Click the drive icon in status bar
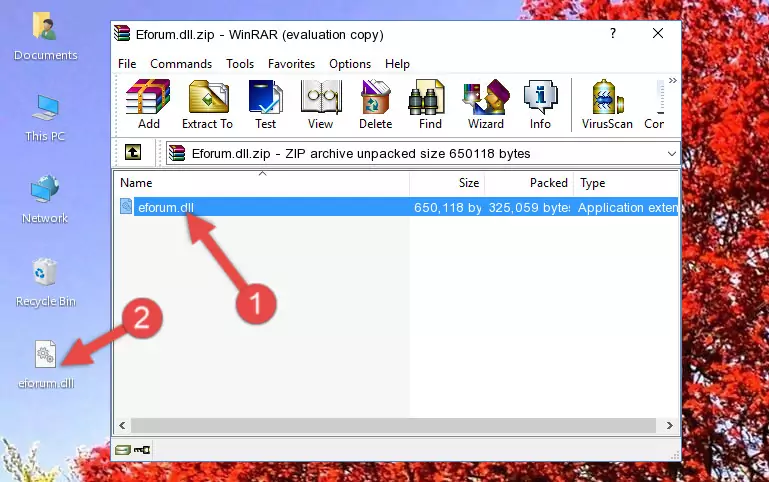This screenshot has height=482, width=769. [x=123, y=449]
